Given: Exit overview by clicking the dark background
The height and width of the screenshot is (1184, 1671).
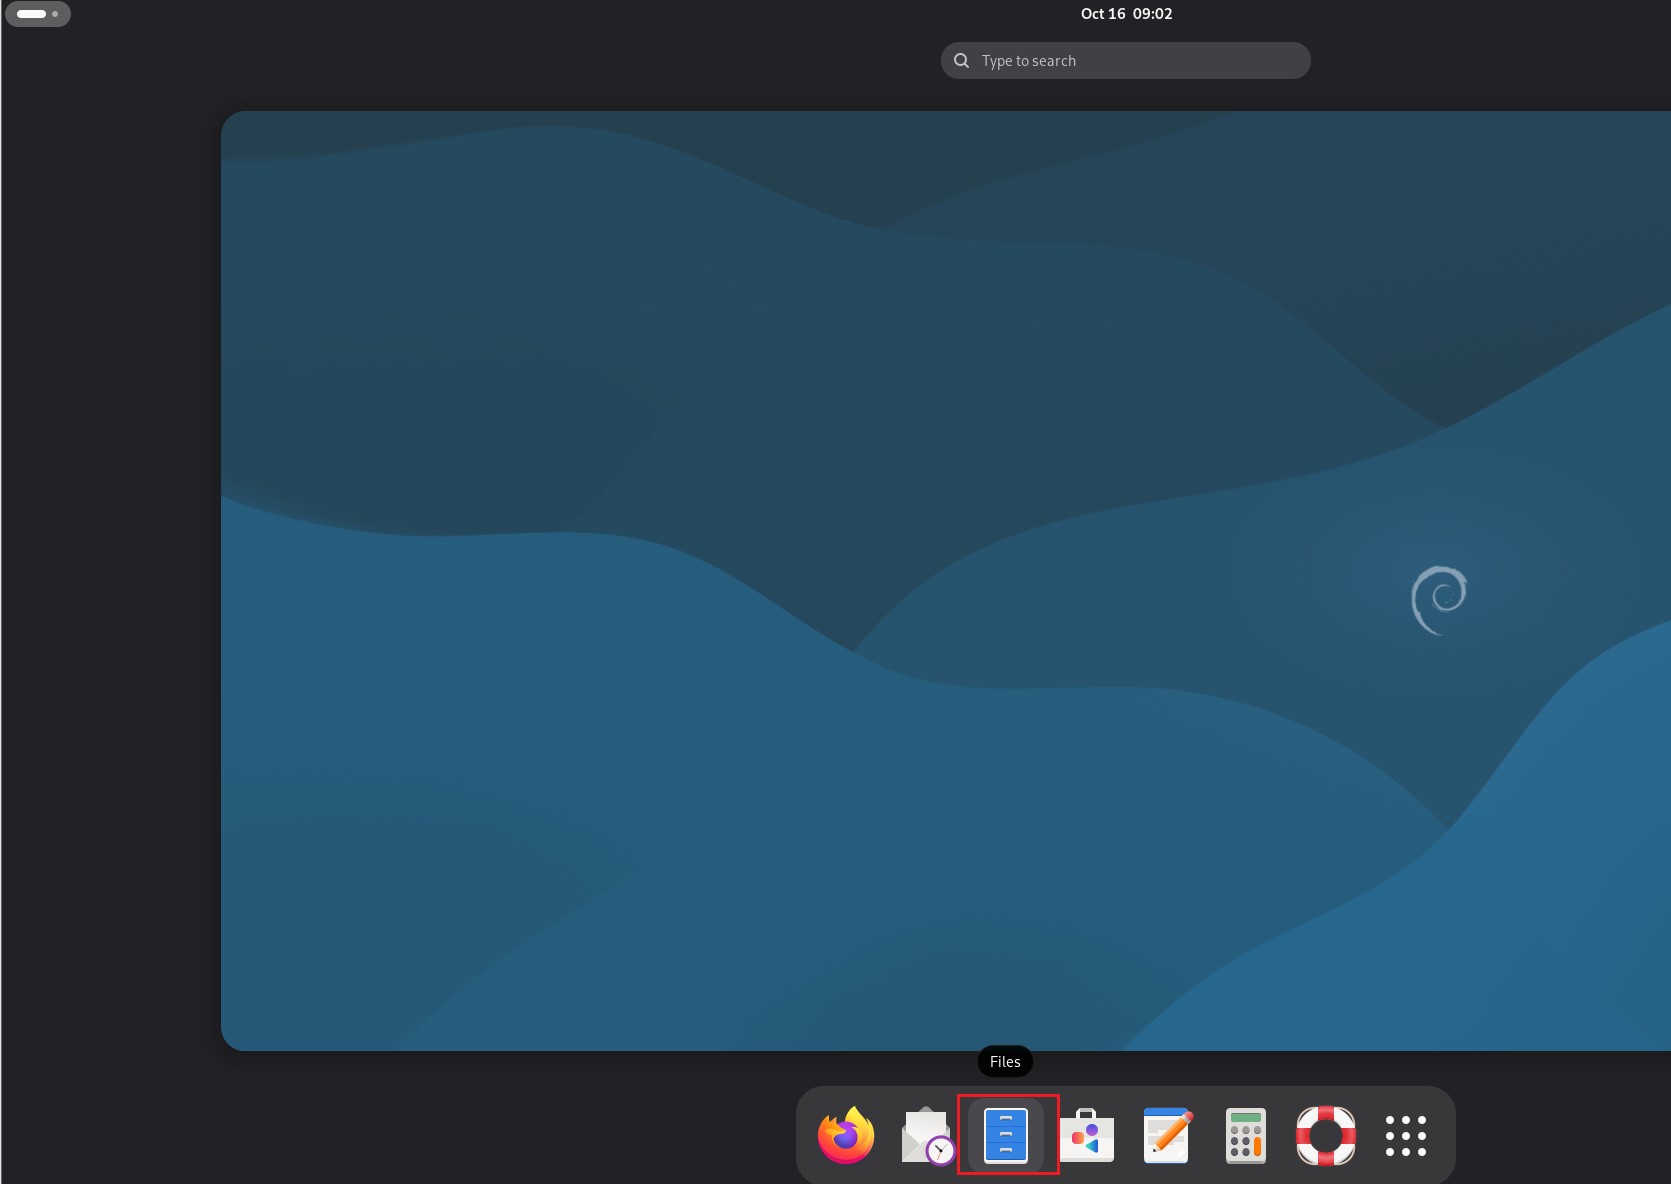Looking at the screenshot, I should pos(110,600).
